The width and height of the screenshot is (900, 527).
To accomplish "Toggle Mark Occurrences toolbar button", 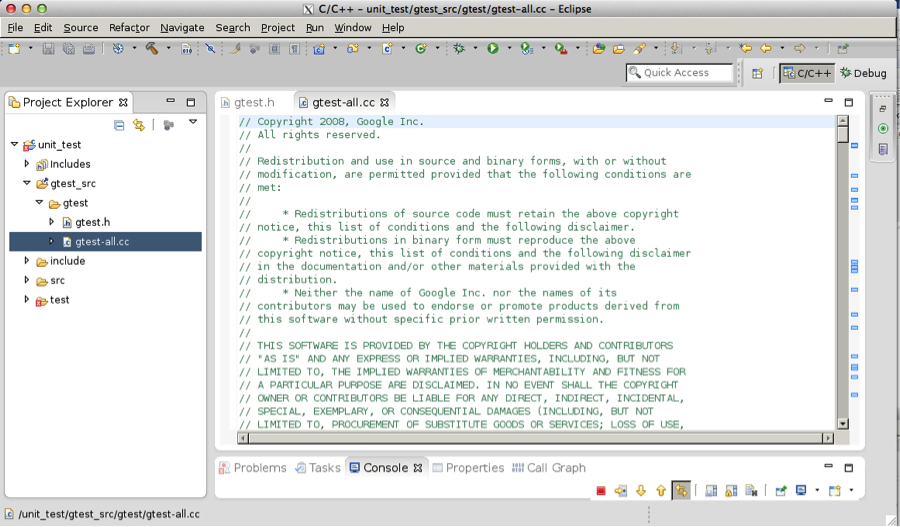I will click(x=234, y=49).
